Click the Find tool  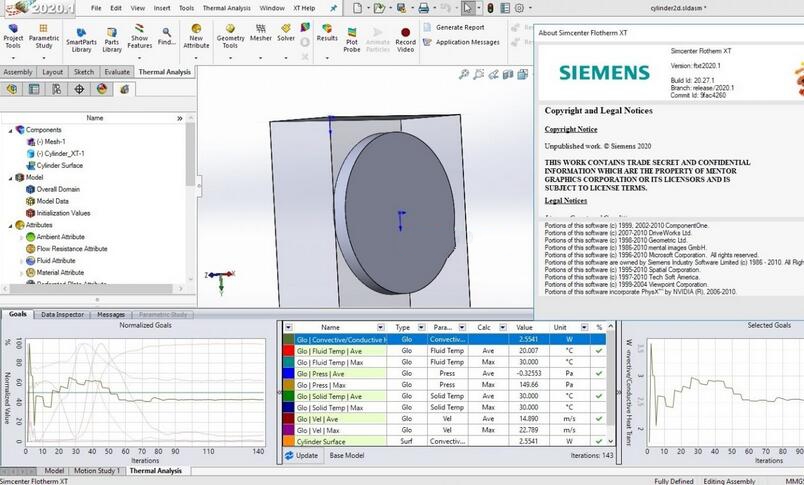pyautogui.click(x=166, y=36)
